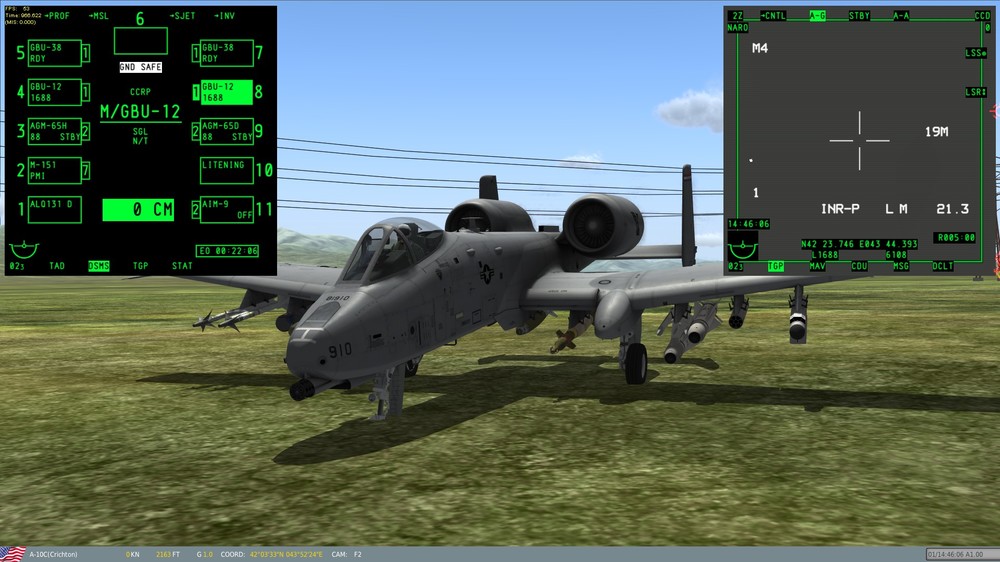
Task: Click the N42 23.746 E043 44.393 coordinates
Action: click(x=859, y=244)
